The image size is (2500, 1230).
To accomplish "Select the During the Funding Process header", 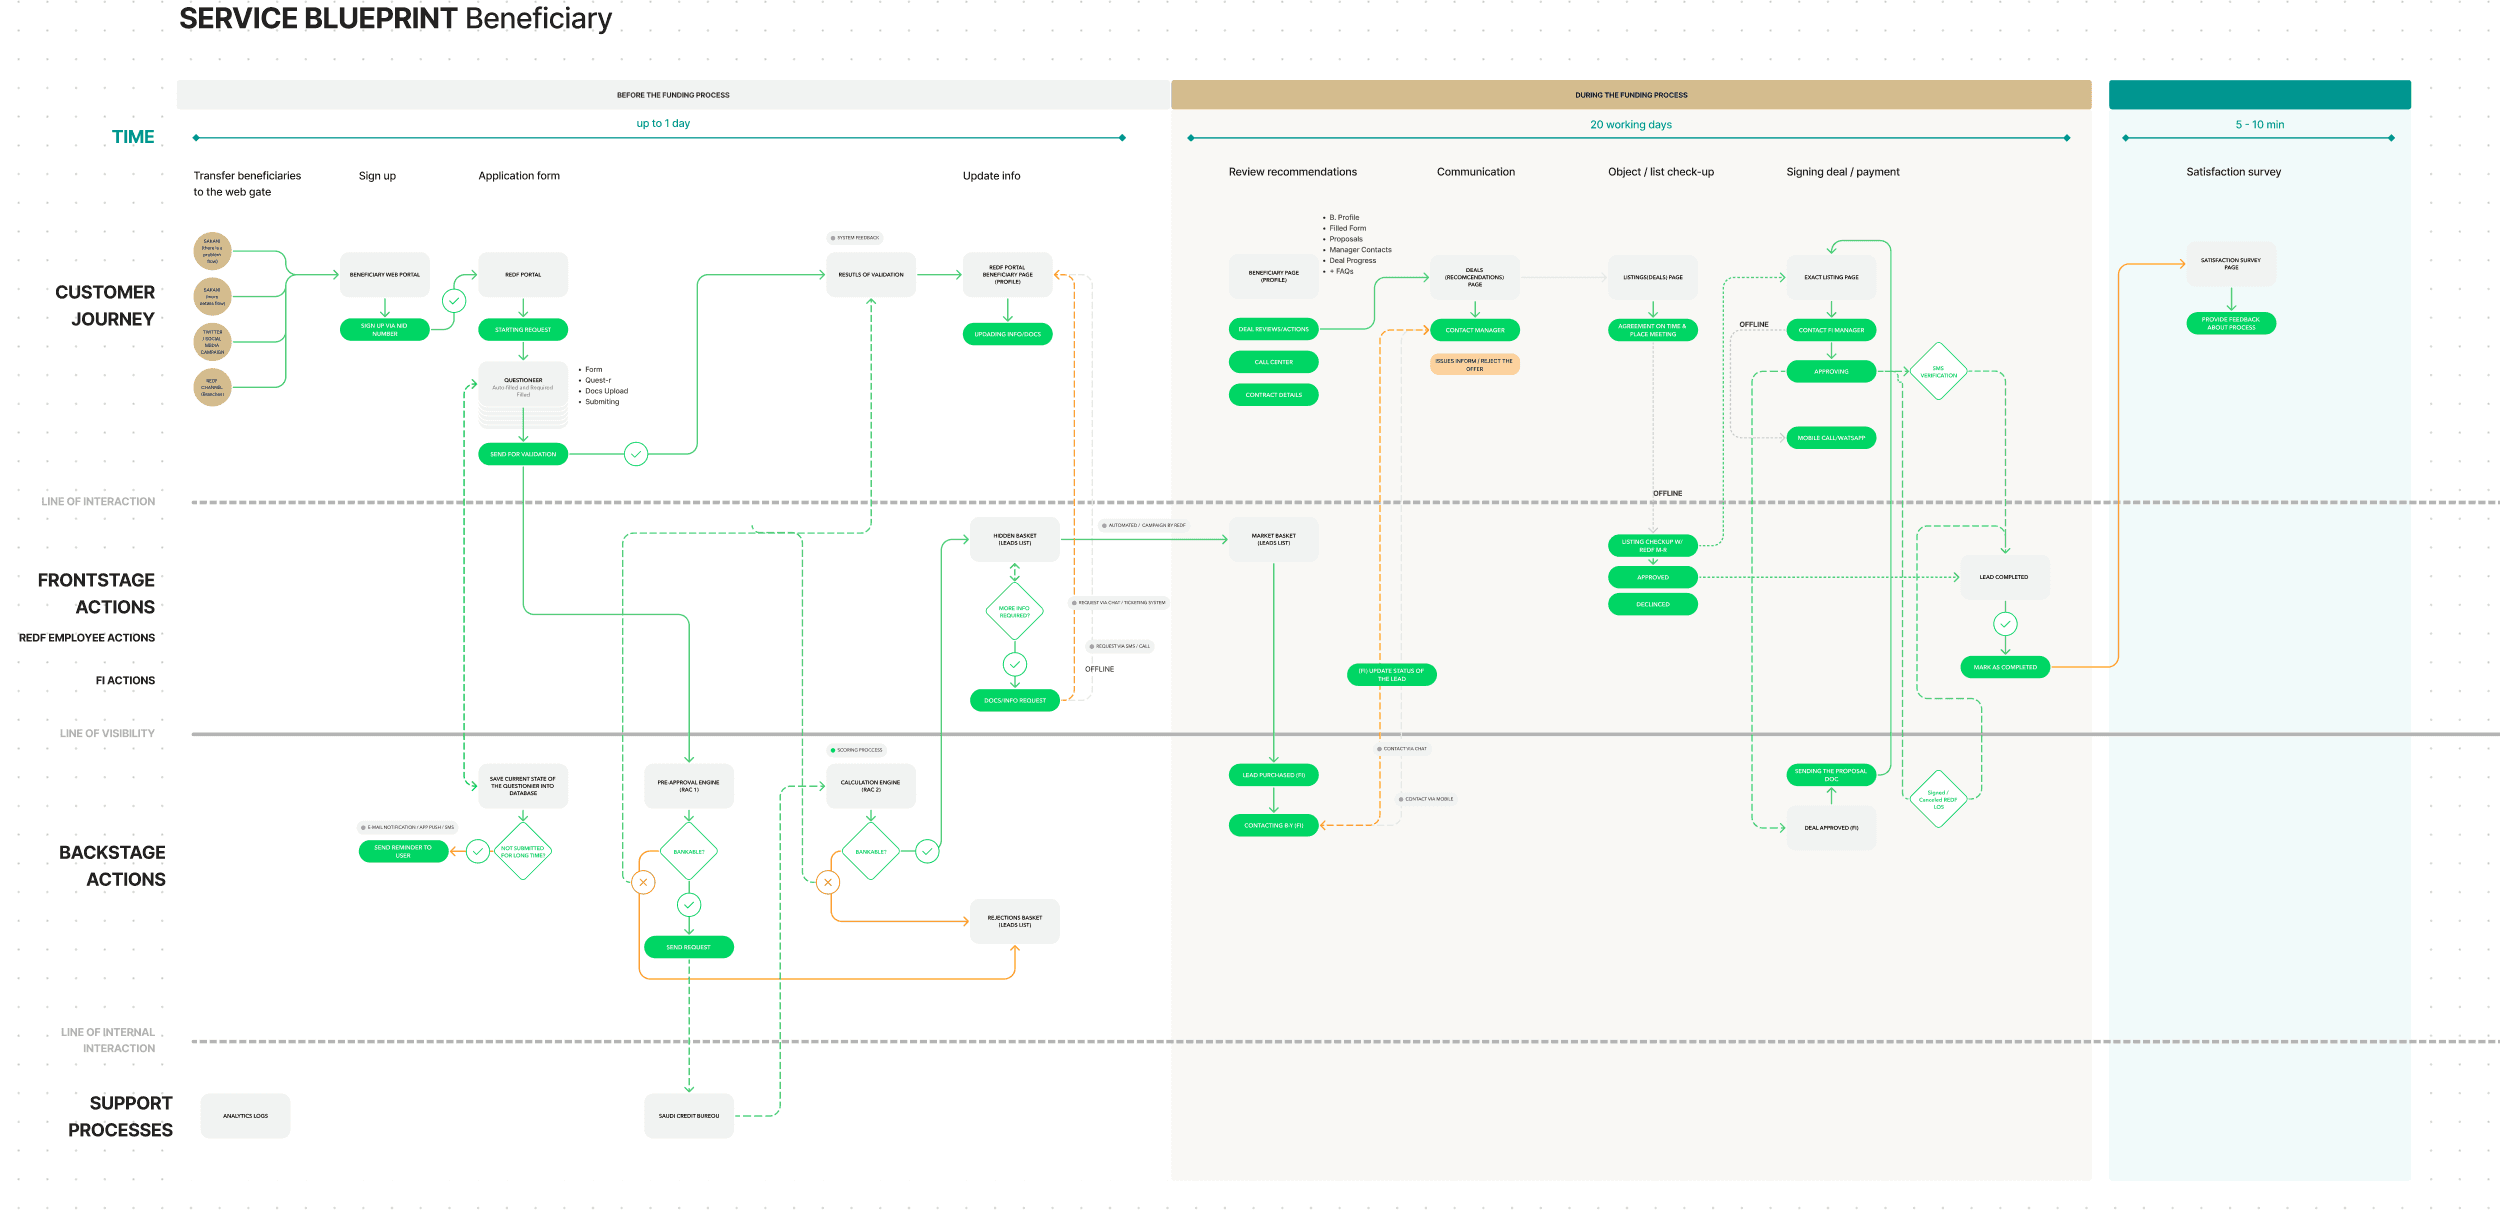I will click(1631, 95).
